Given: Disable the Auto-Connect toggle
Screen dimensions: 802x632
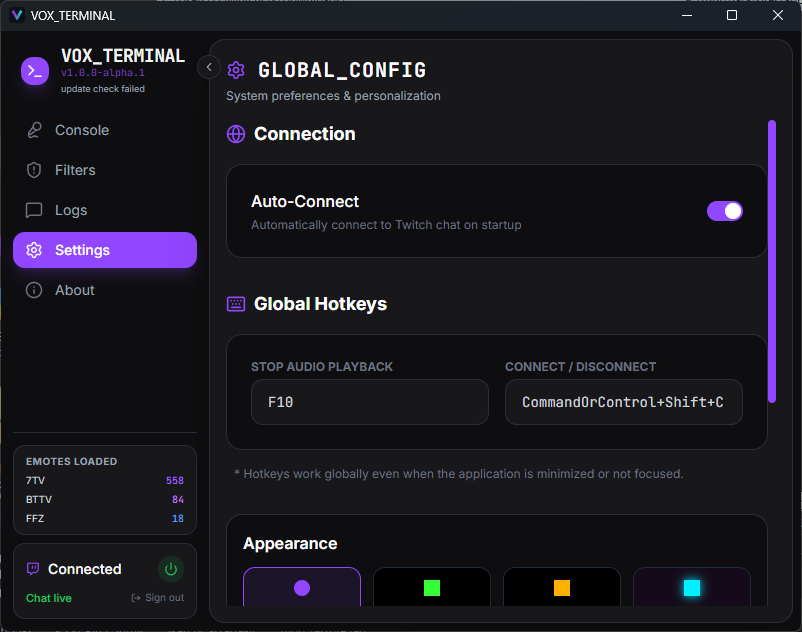Looking at the screenshot, I should click(x=725, y=211).
